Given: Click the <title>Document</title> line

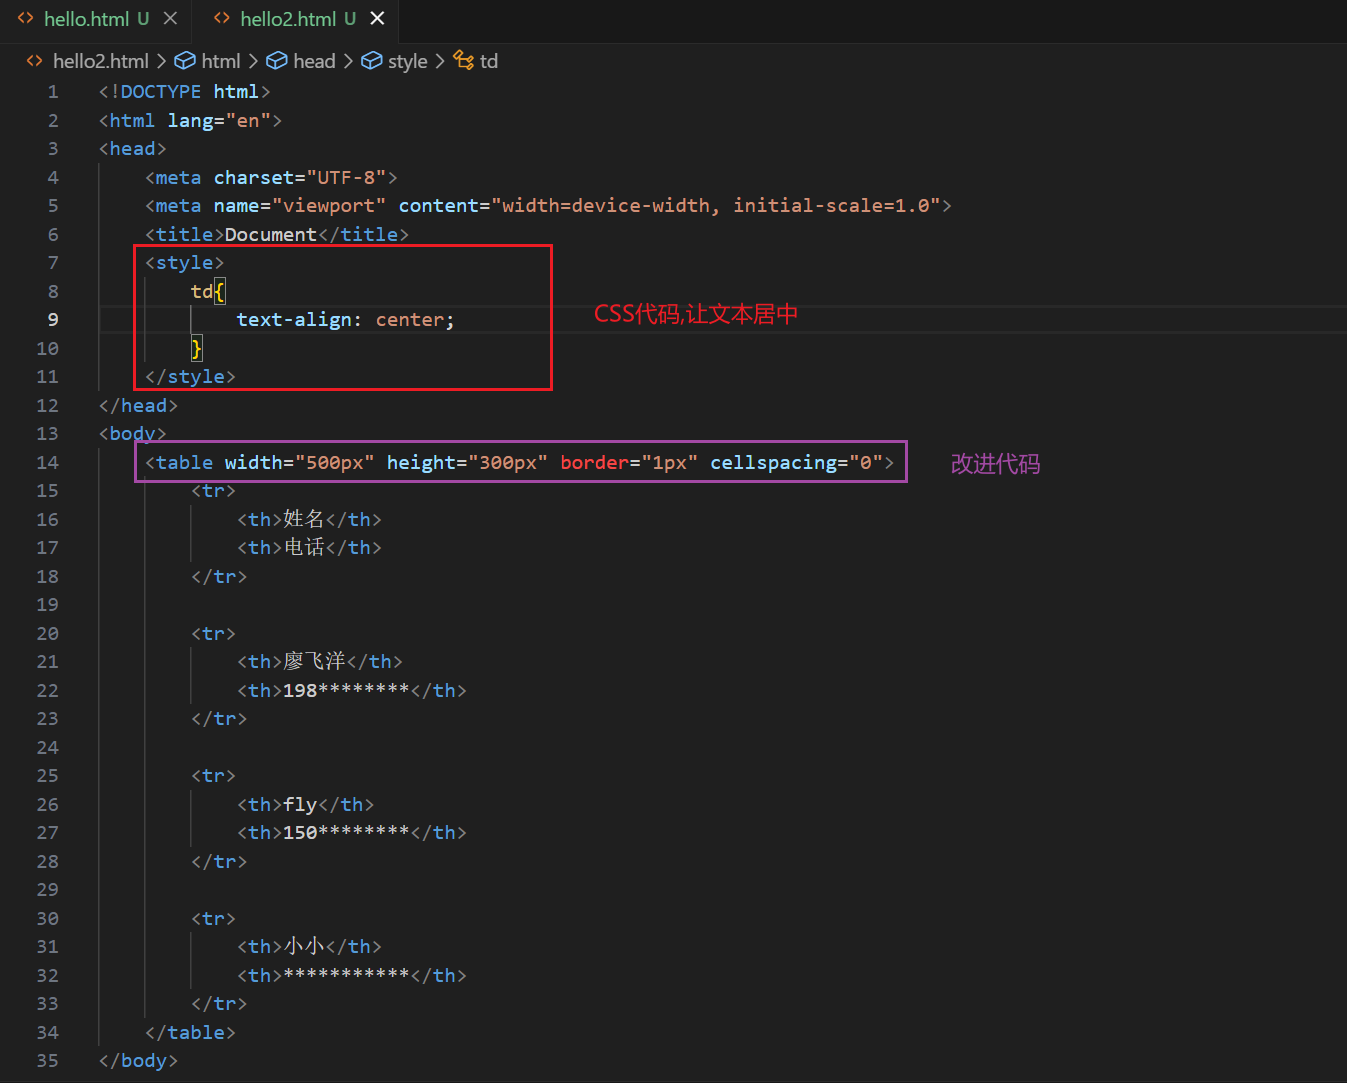Looking at the screenshot, I should click(x=277, y=234).
